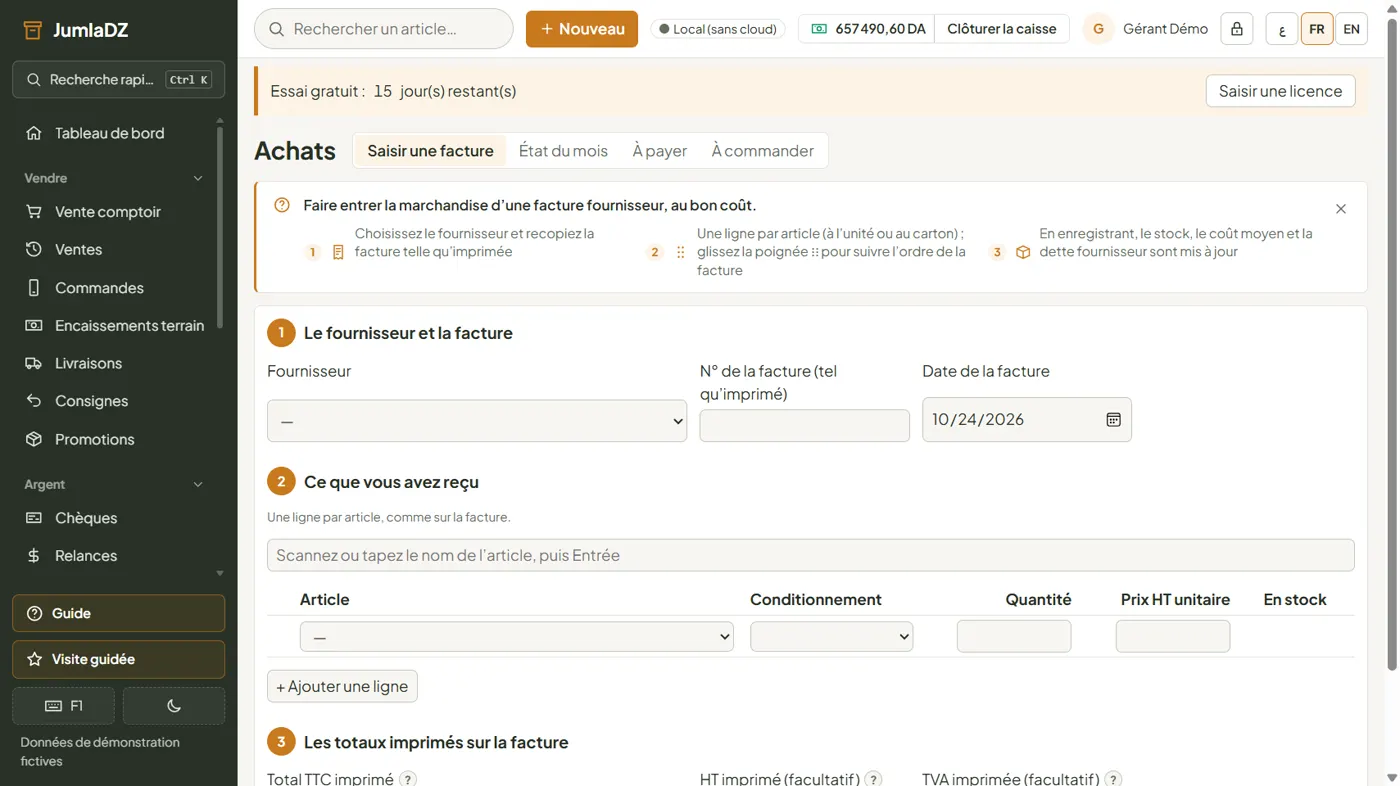
Task: Open the Conditionnement dropdown
Action: [x=831, y=637]
